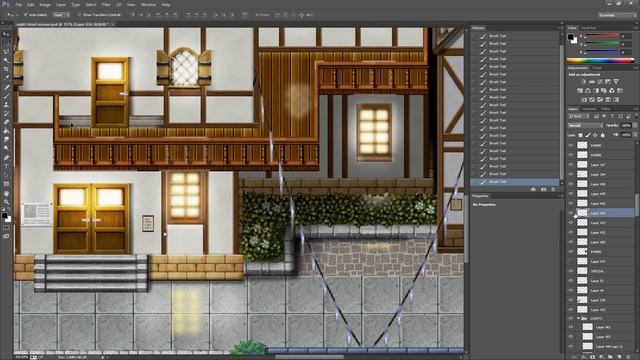Select the Eyedropper tool
Screen dimensions: 640x360
pos(6,78)
